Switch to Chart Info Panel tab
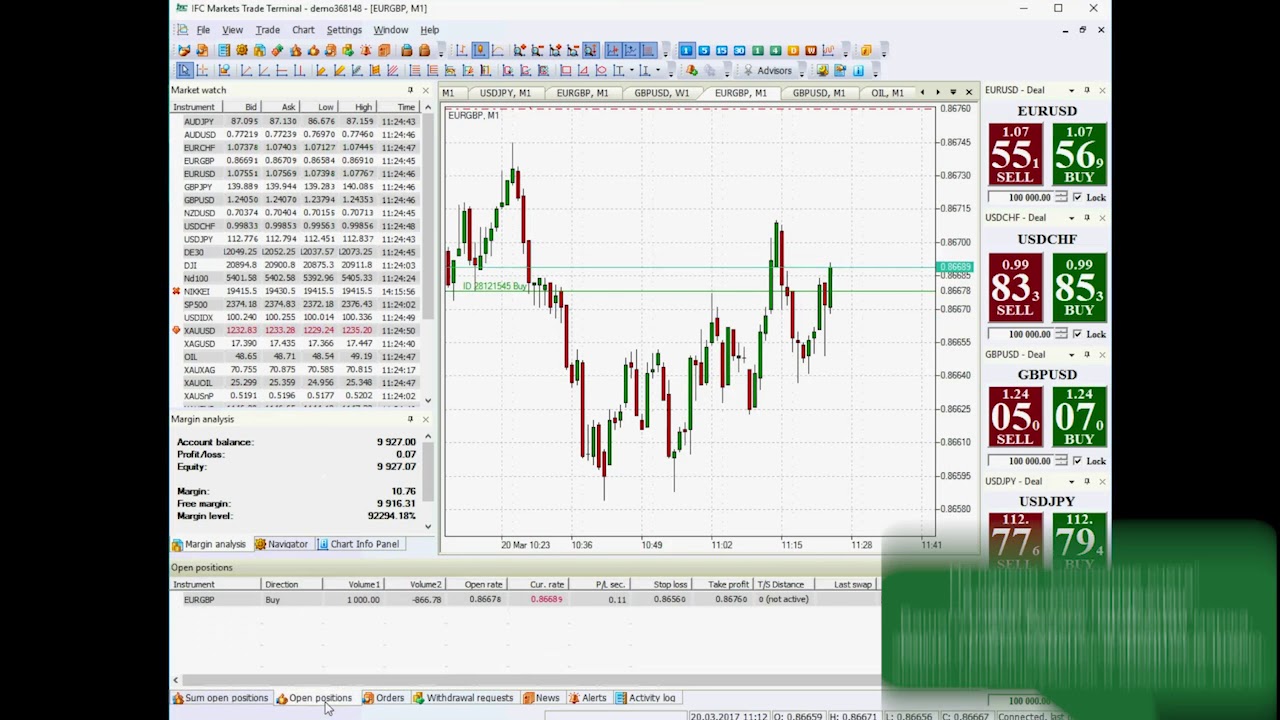This screenshot has width=1280, height=720. pos(358,544)
